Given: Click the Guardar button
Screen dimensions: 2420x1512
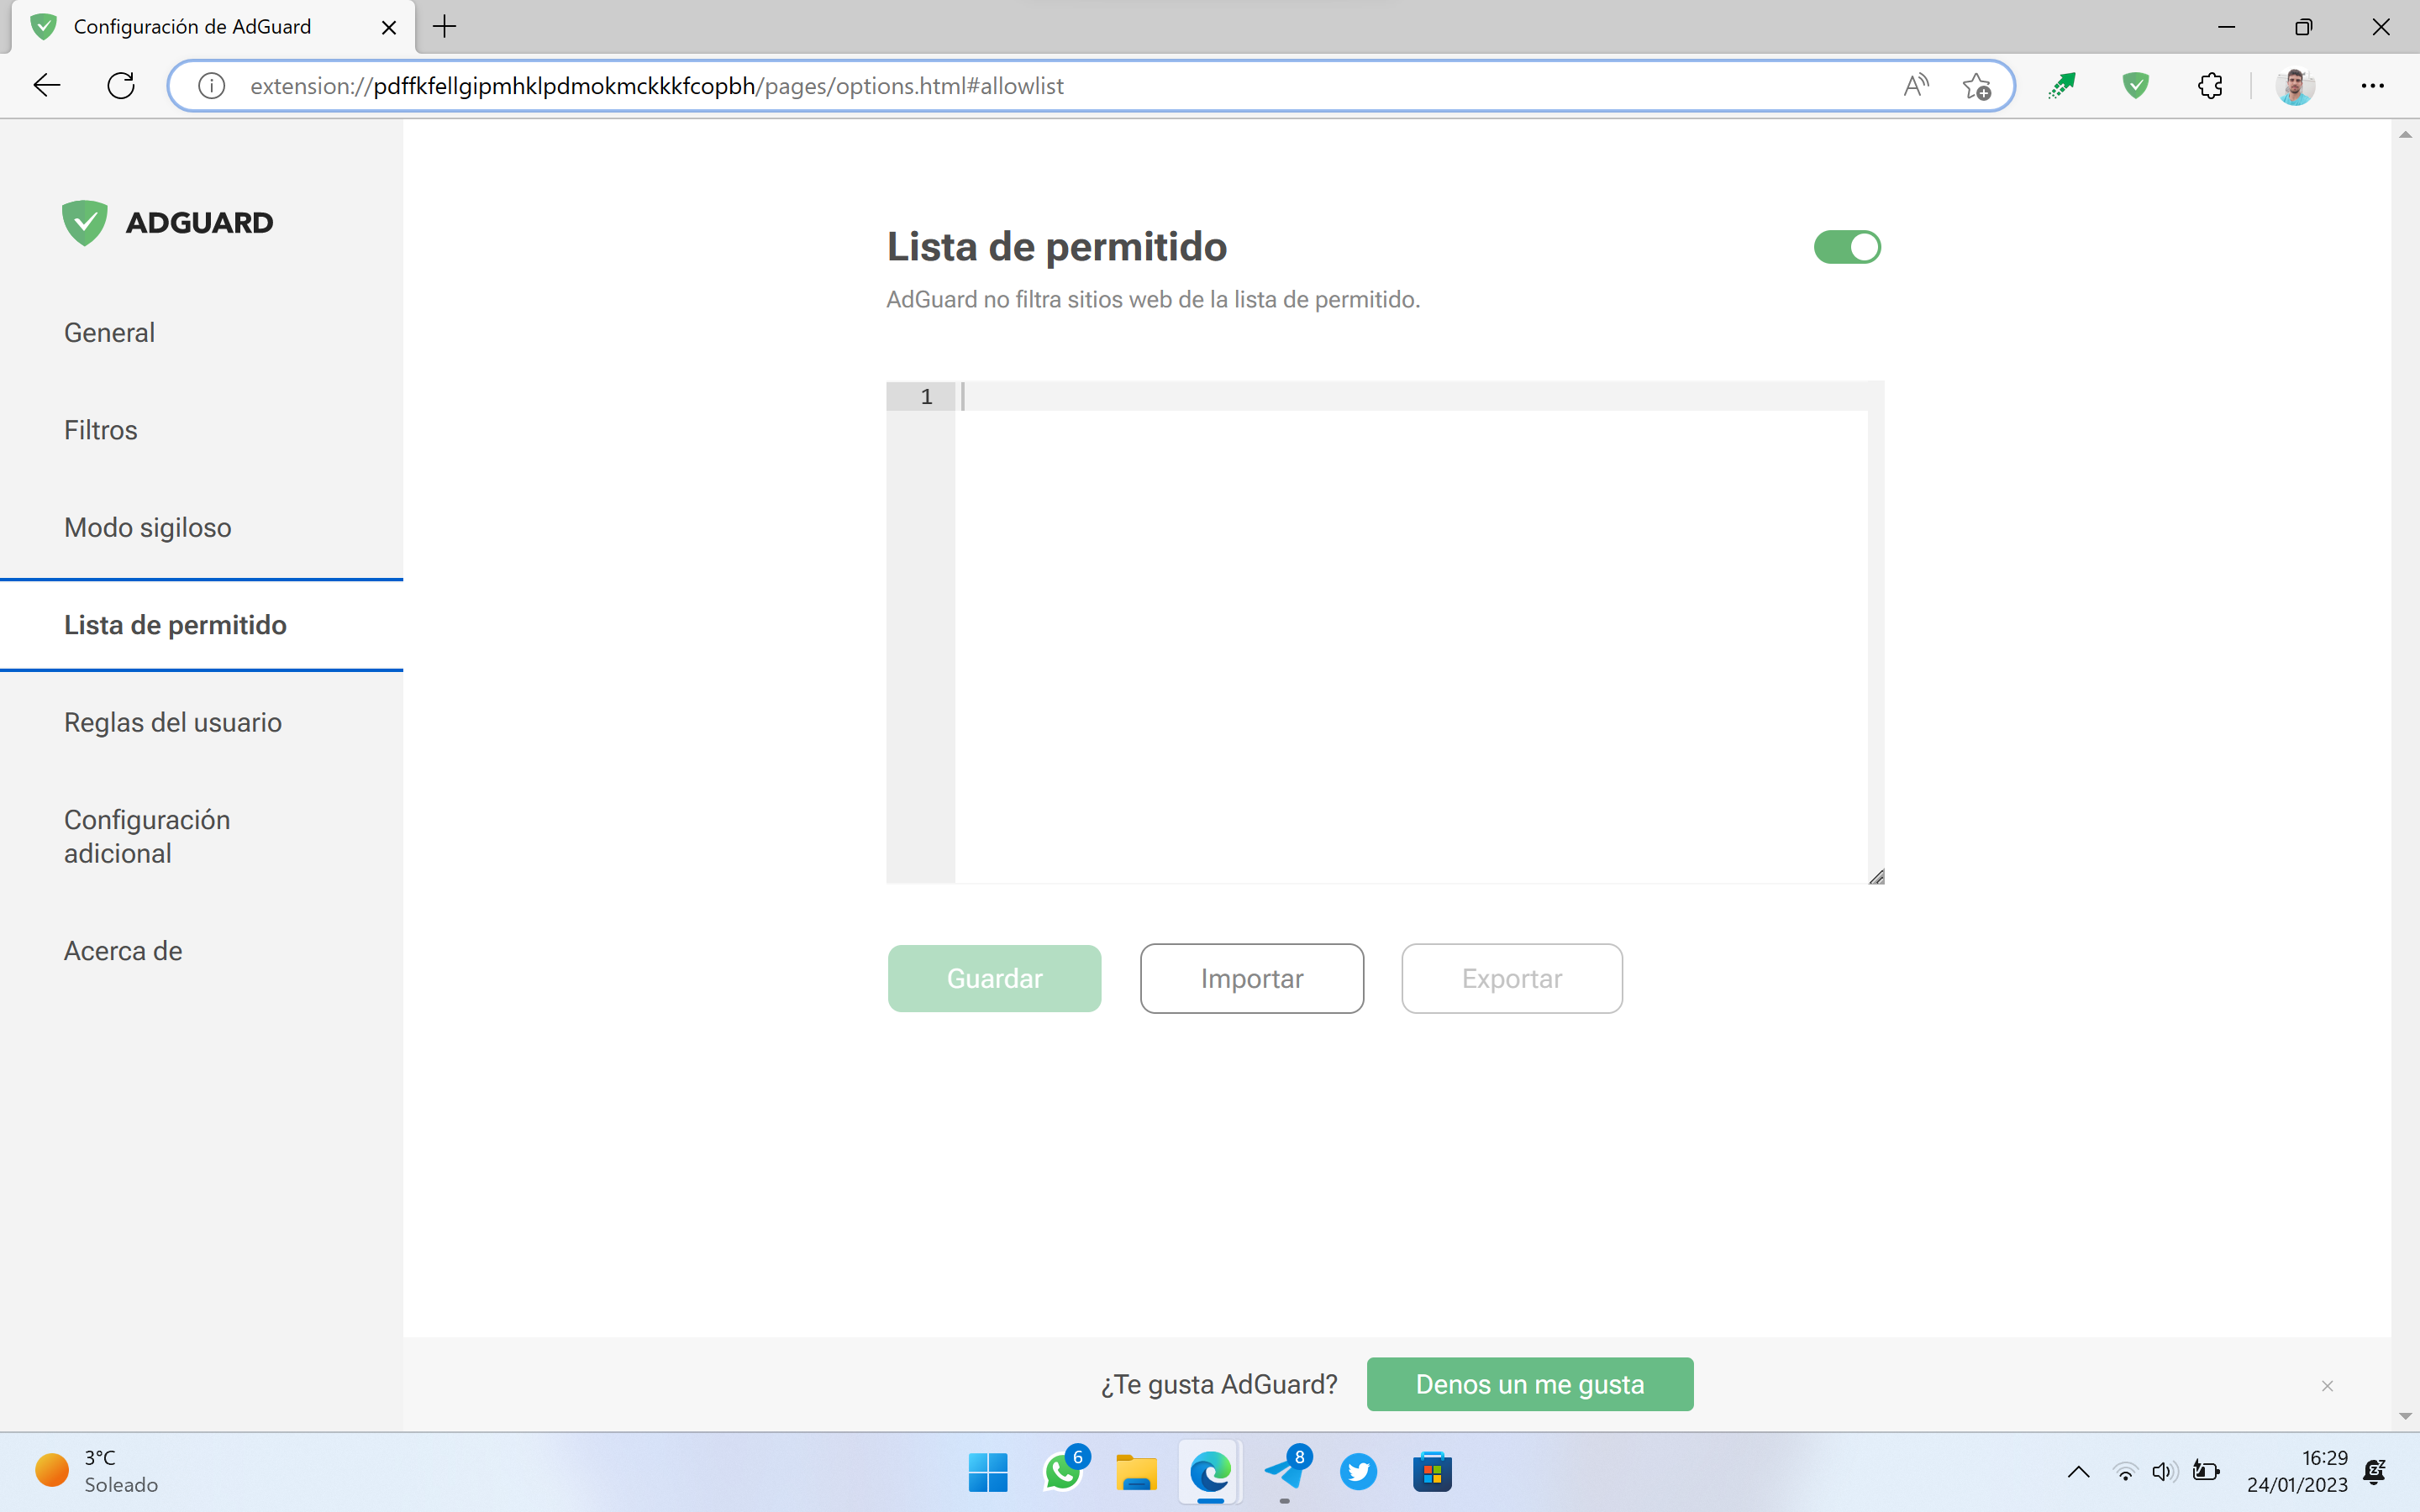Looking at the screenshot, I should click(x=994, y=978).
